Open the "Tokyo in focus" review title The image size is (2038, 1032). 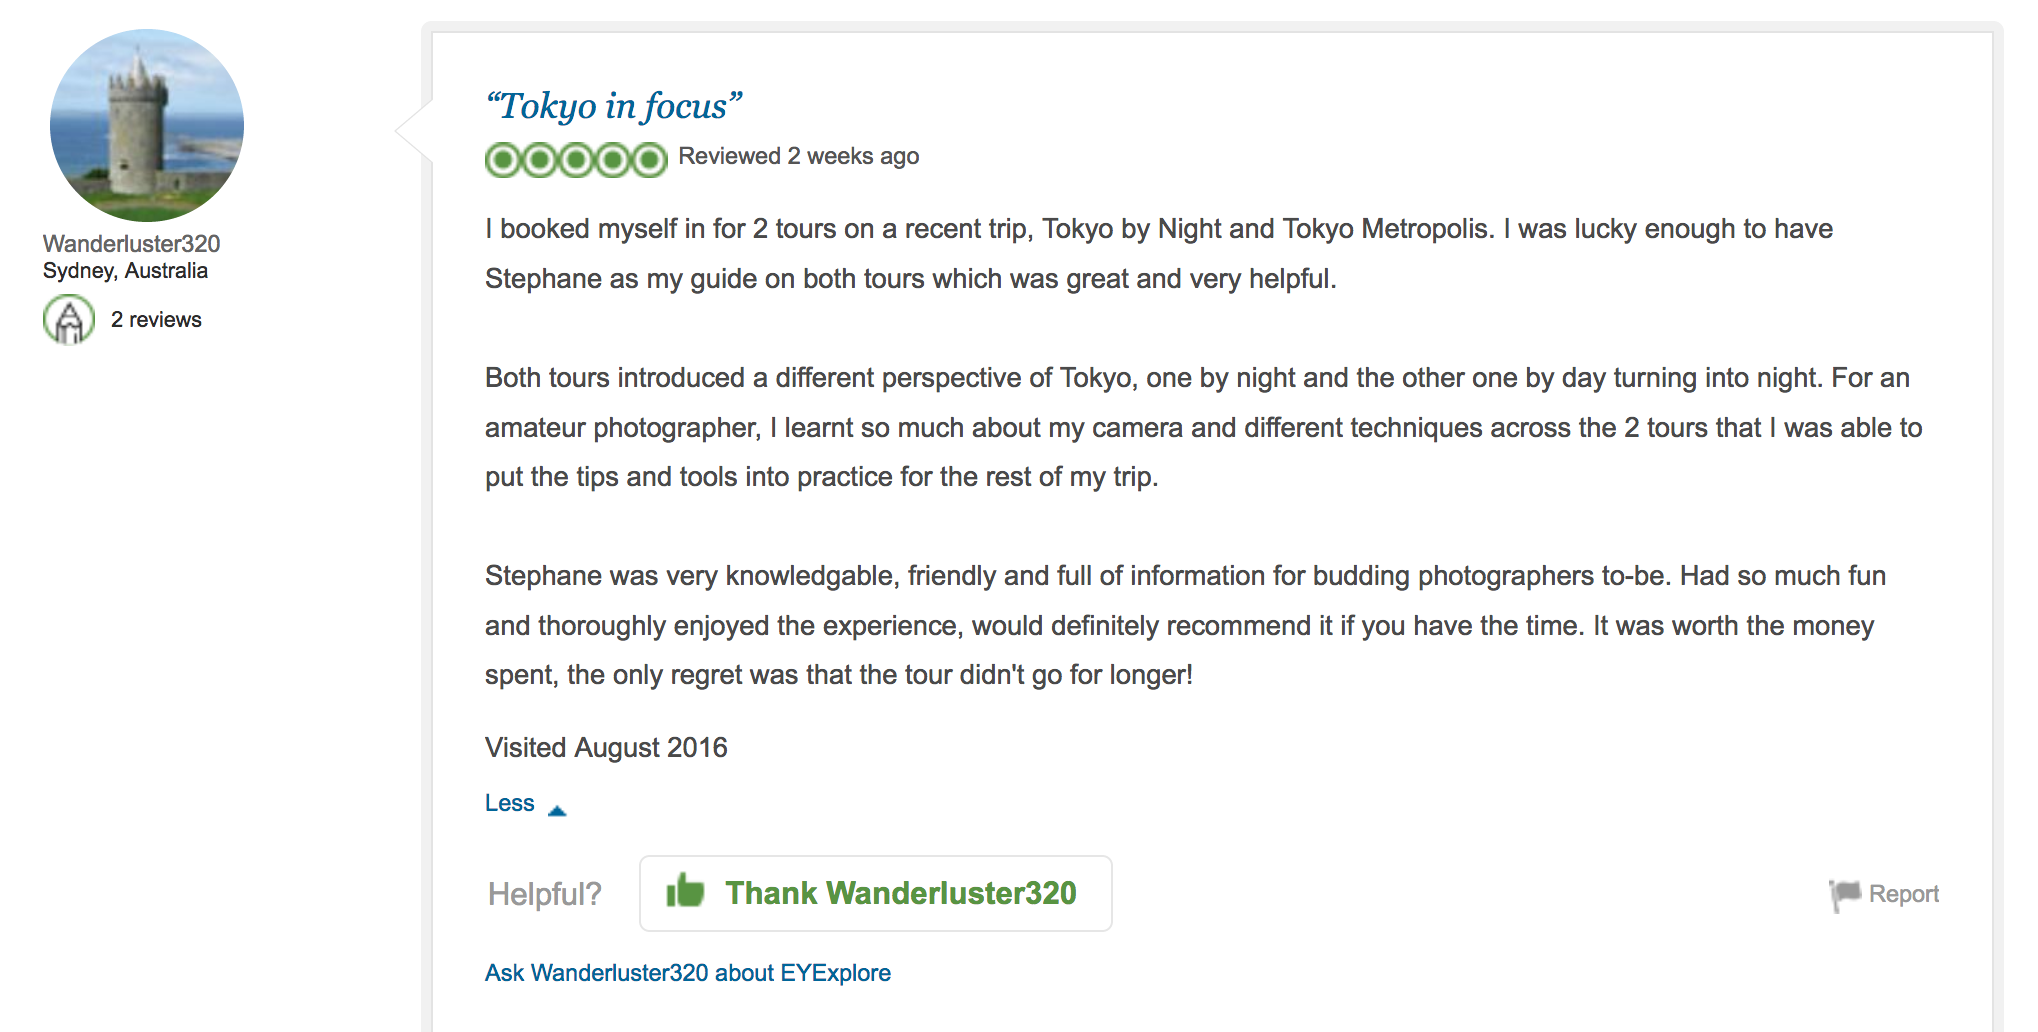pyautogui.click(x=613, y=106)
